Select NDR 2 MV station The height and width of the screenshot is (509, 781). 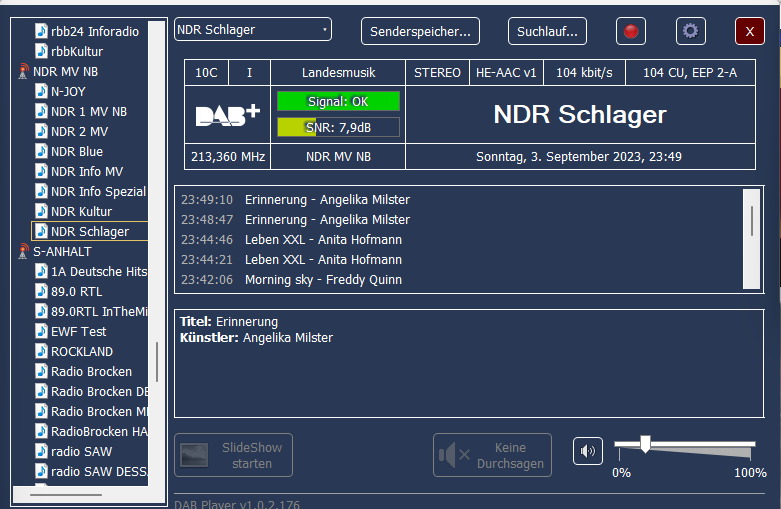(x=79, y=131)
